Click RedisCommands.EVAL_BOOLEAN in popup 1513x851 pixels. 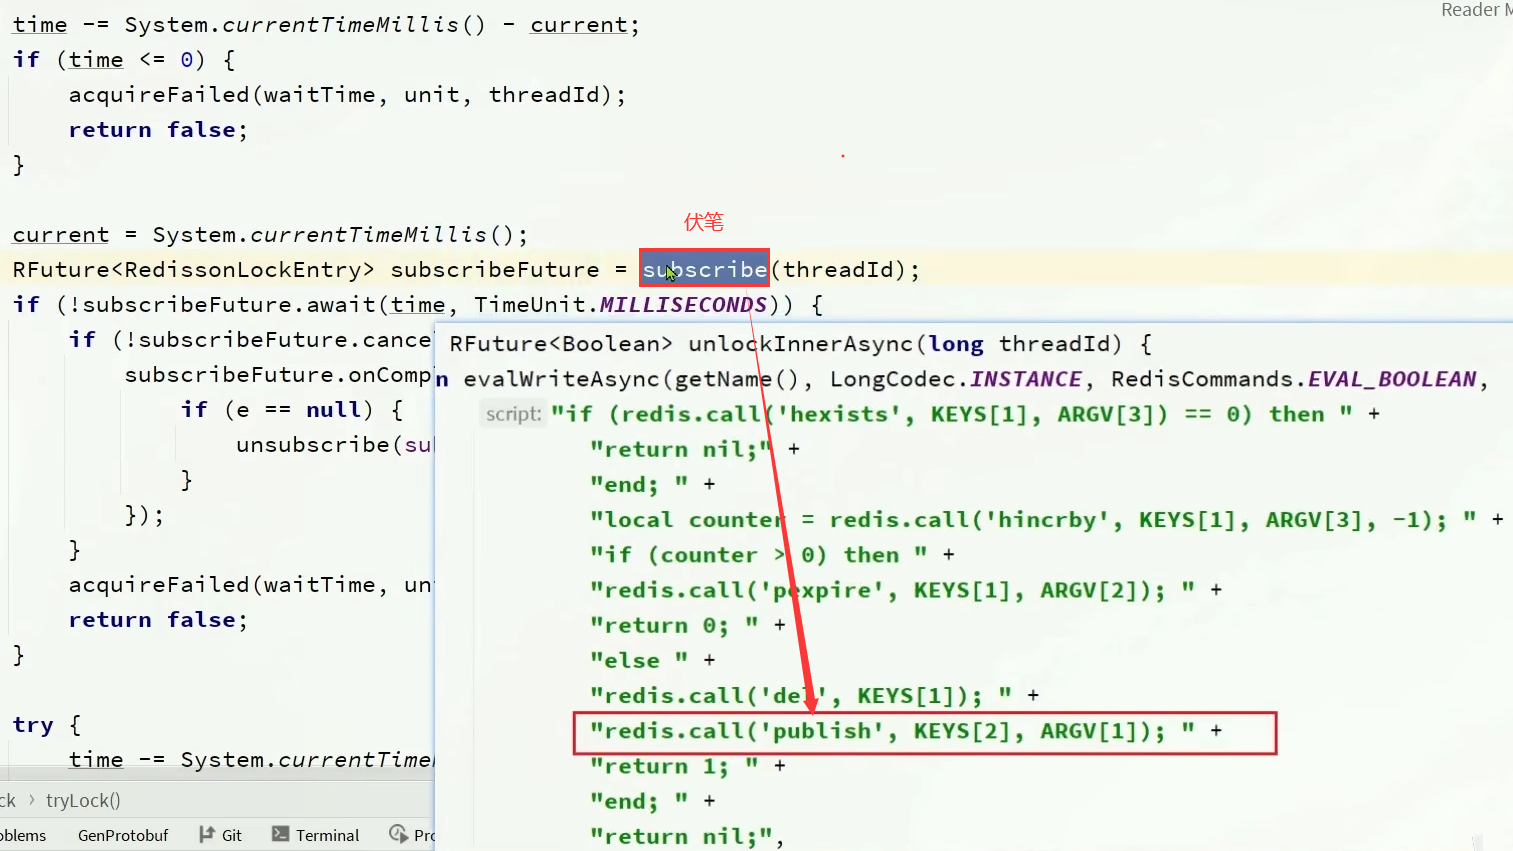point(1294,379)
